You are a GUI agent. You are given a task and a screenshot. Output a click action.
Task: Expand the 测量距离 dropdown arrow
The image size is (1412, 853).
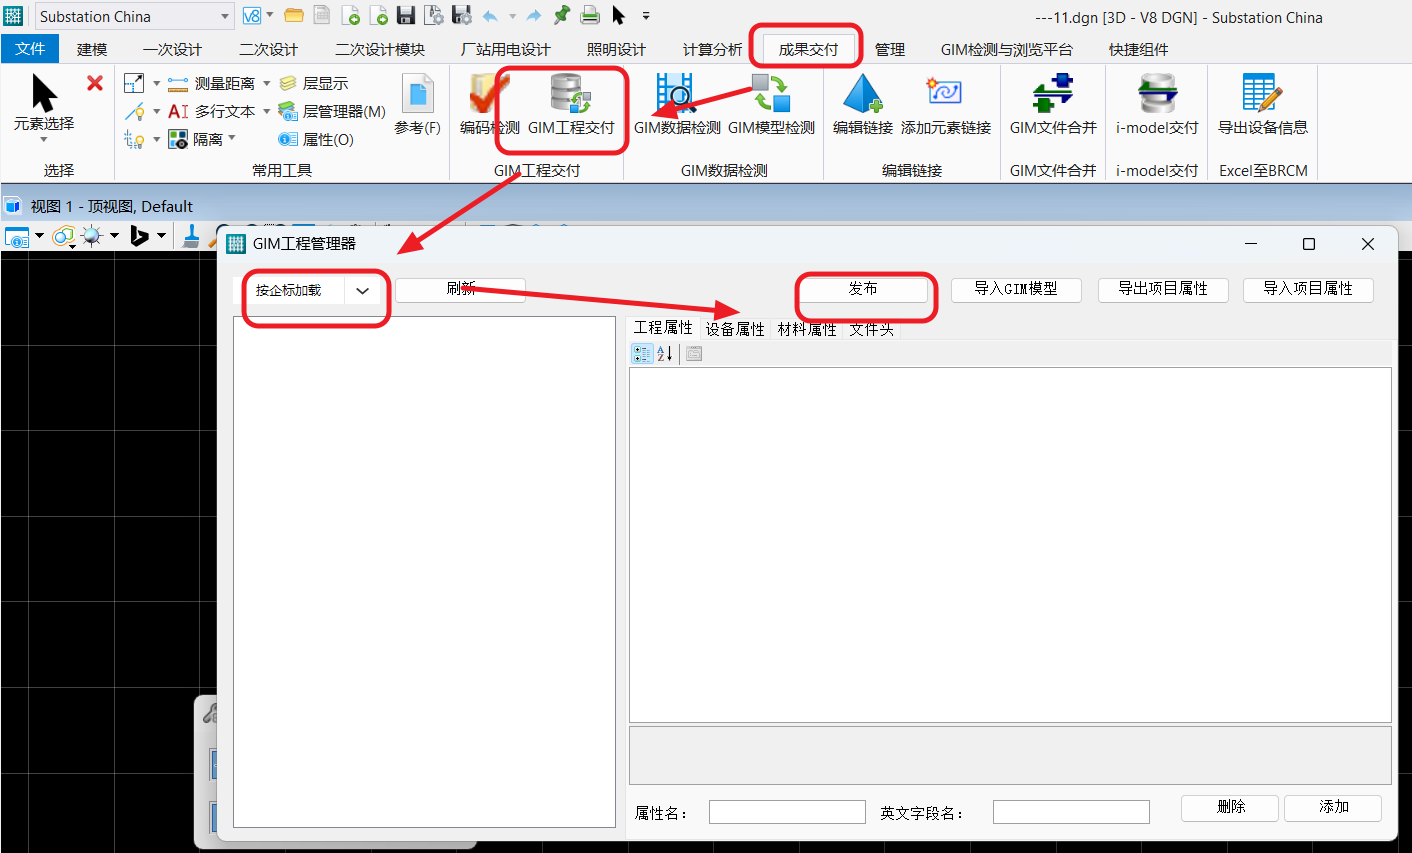[267, 84]
